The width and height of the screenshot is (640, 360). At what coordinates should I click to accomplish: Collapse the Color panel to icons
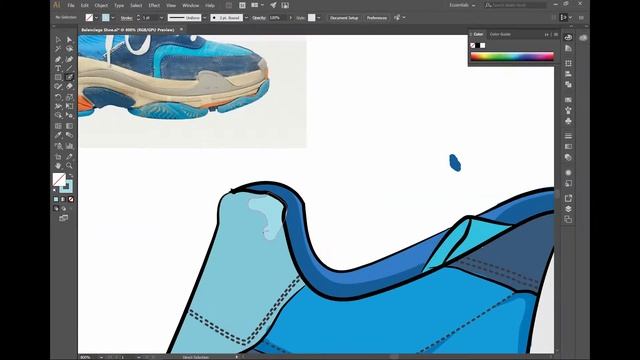547,35
